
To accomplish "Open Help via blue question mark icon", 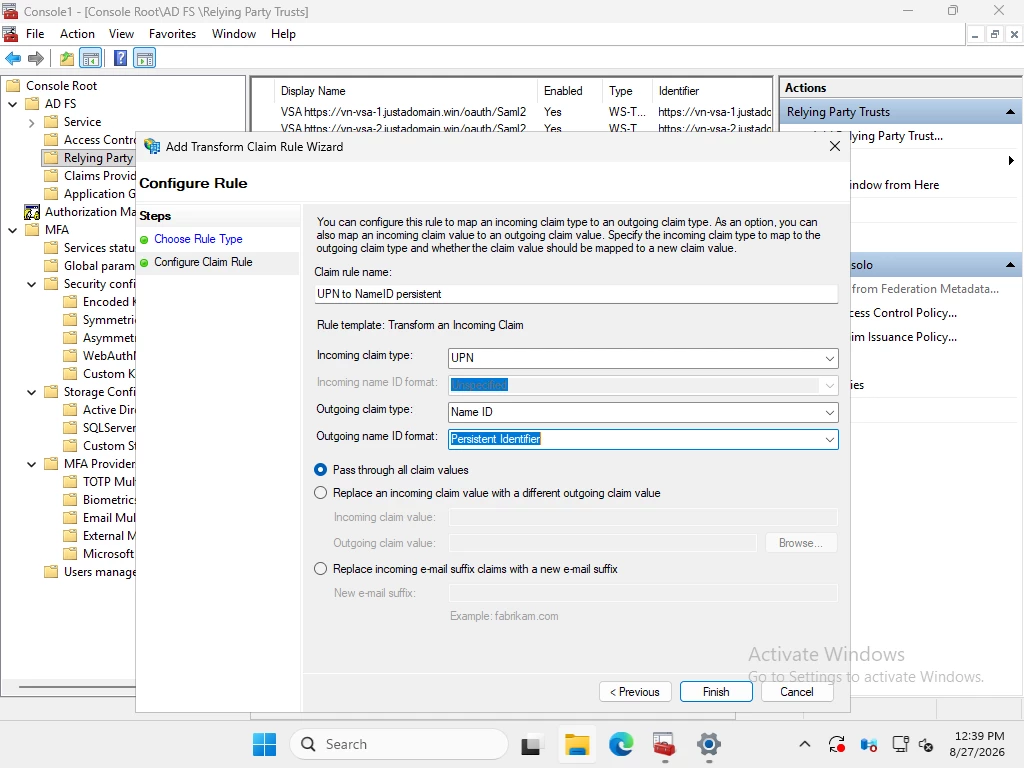I will coord(120,59).
